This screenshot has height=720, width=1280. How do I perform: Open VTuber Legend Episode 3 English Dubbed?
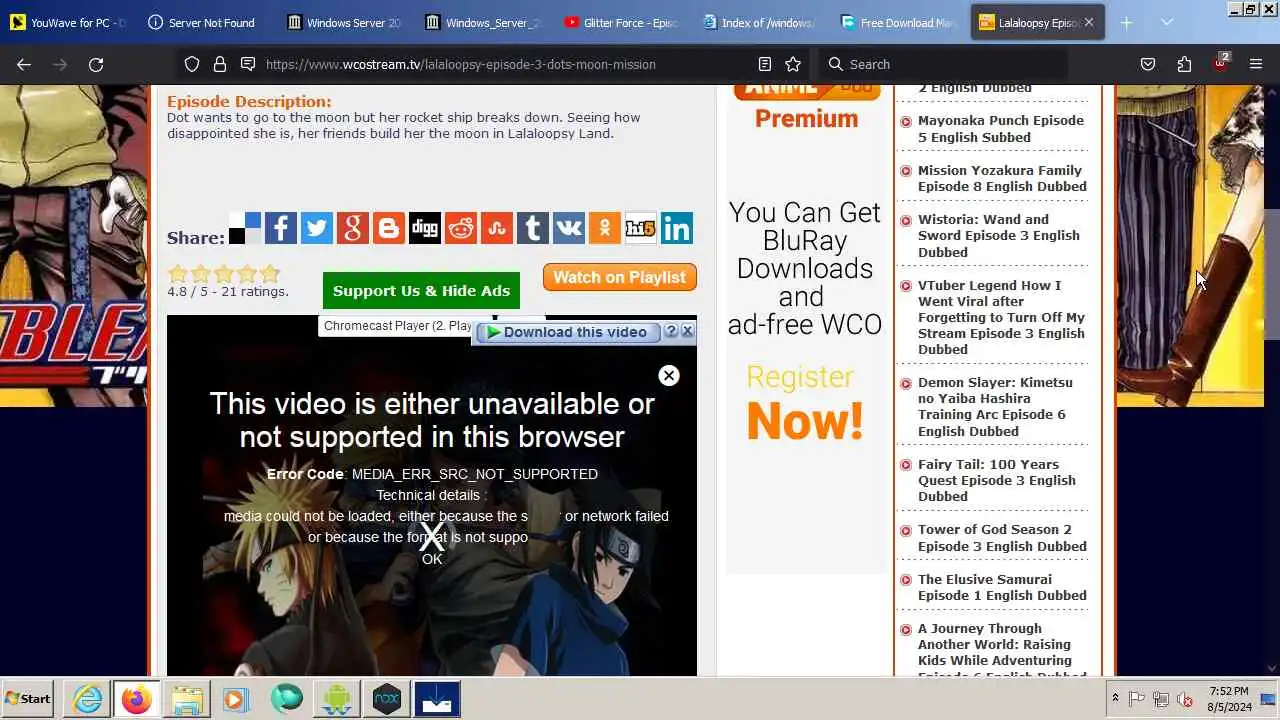(1001, 317)
